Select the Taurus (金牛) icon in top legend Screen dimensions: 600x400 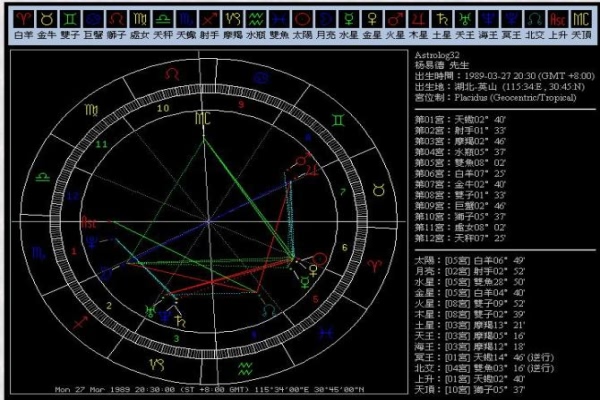[x=47, y=19]
